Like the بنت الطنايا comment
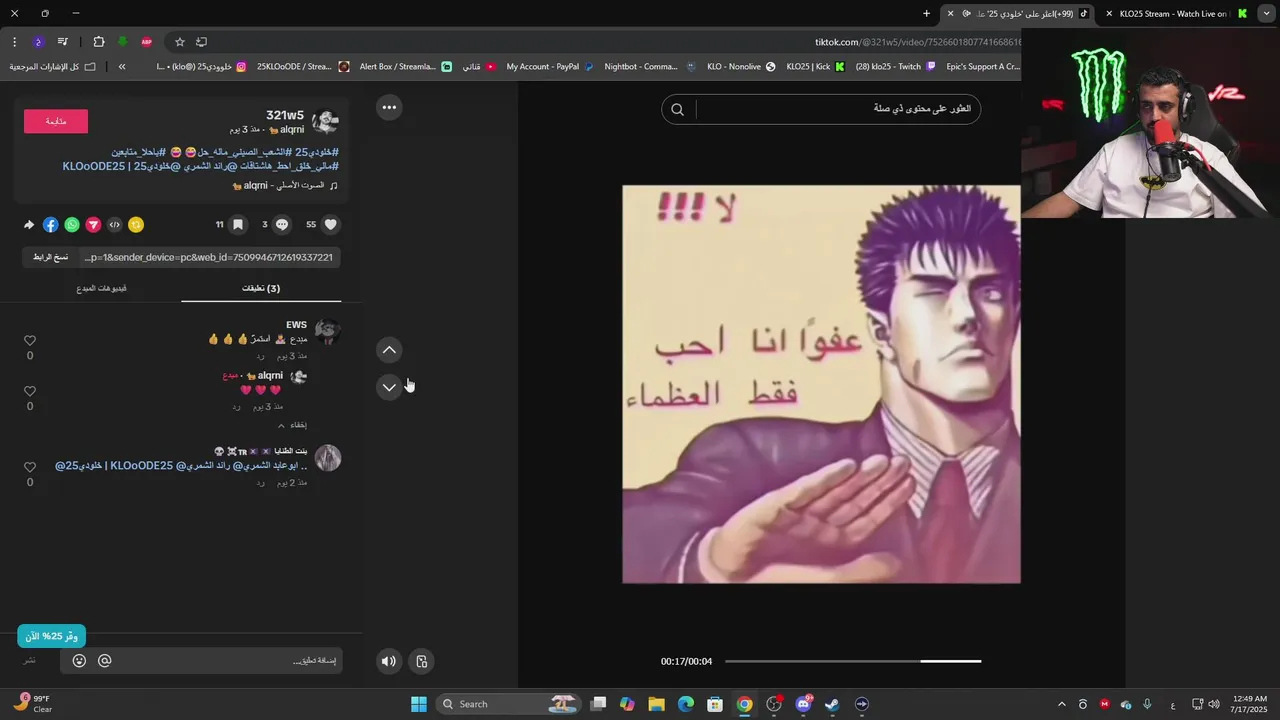 point(30,467)
